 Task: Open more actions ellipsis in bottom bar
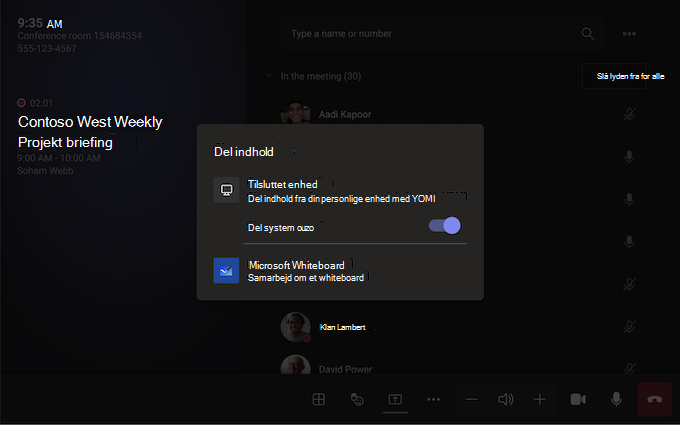[x=433, y=399]
